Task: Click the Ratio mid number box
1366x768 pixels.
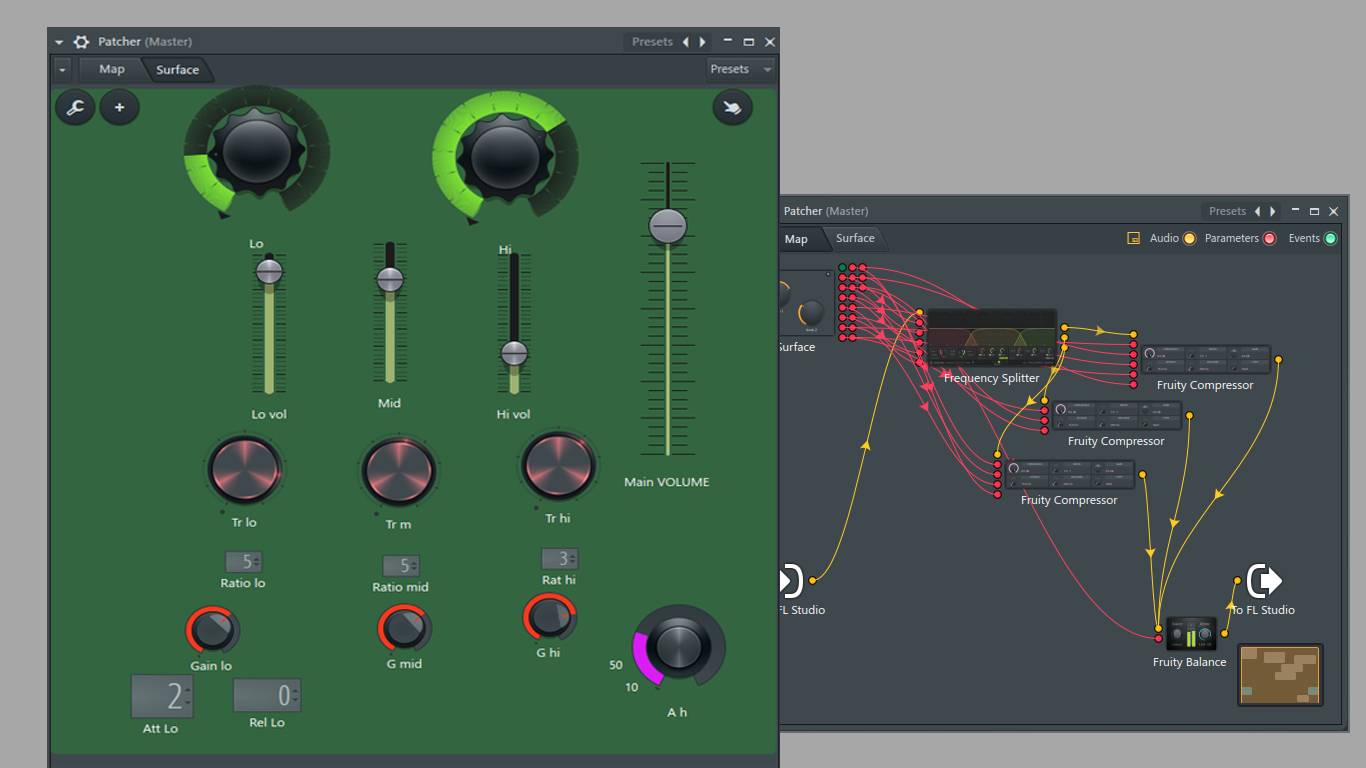Action: click(401, 566)
